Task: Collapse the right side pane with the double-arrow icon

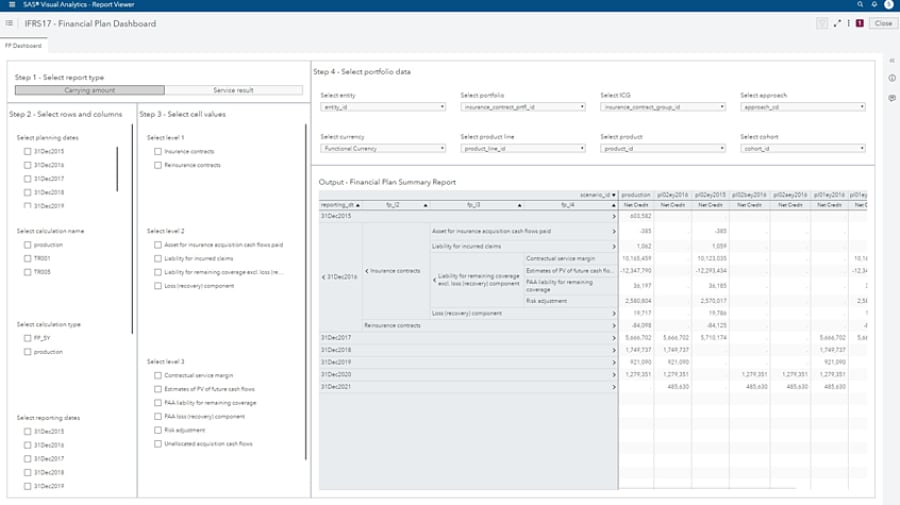Action: pos(892,60)
